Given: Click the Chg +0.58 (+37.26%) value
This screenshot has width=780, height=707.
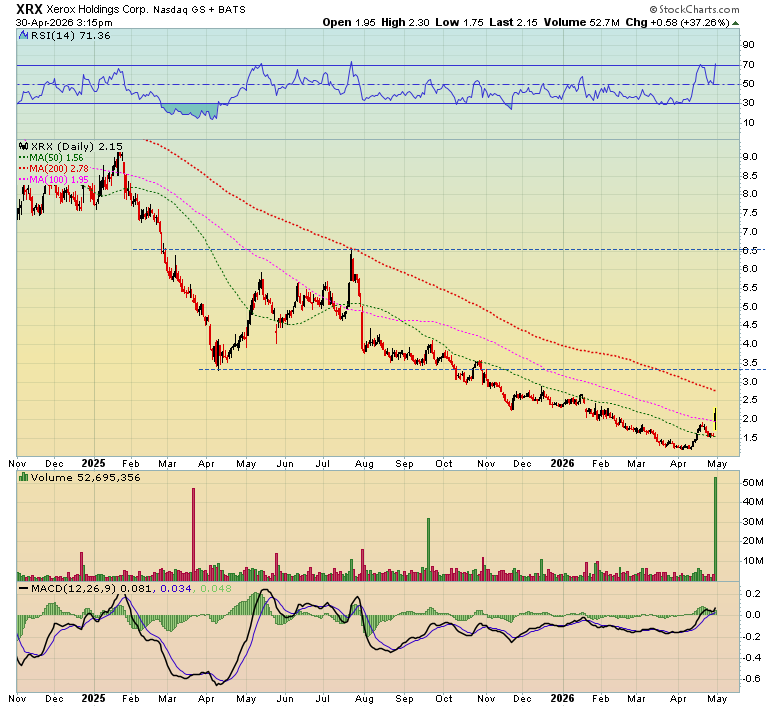Looking at the screenshot, I should (678, 22).
